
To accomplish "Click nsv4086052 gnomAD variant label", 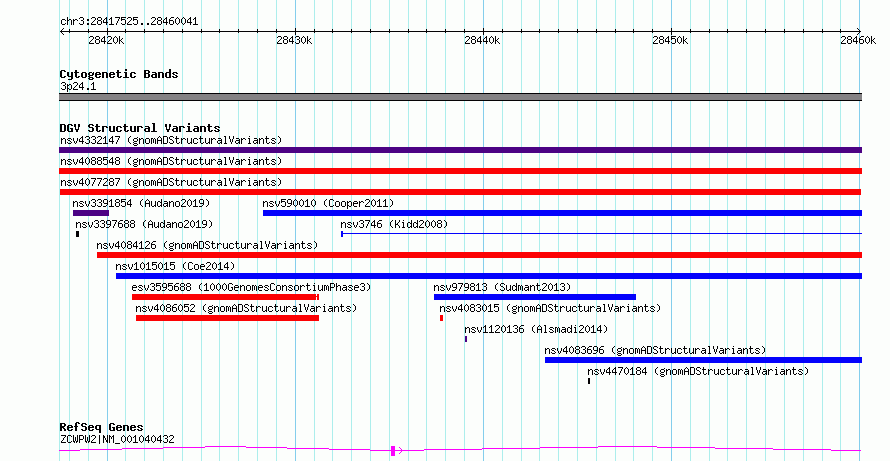I will click(246, 308).
